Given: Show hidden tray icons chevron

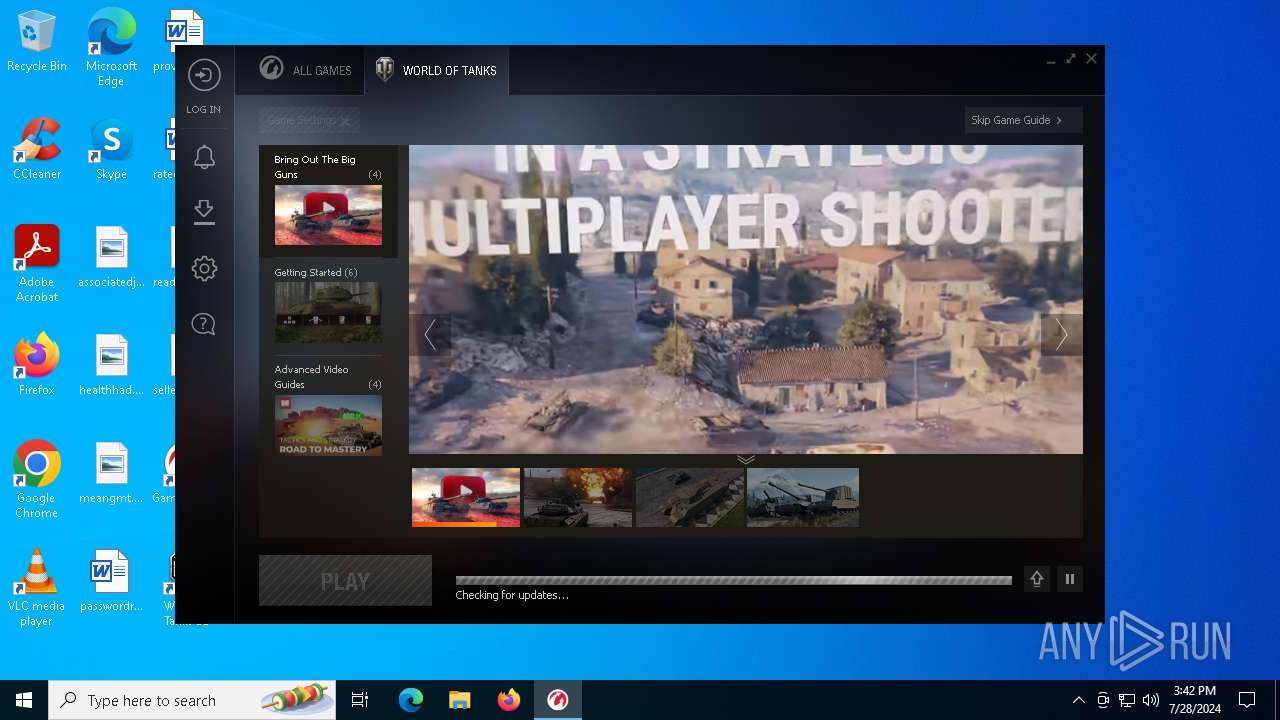Looking at the screenshot, I should point(1078,700).
